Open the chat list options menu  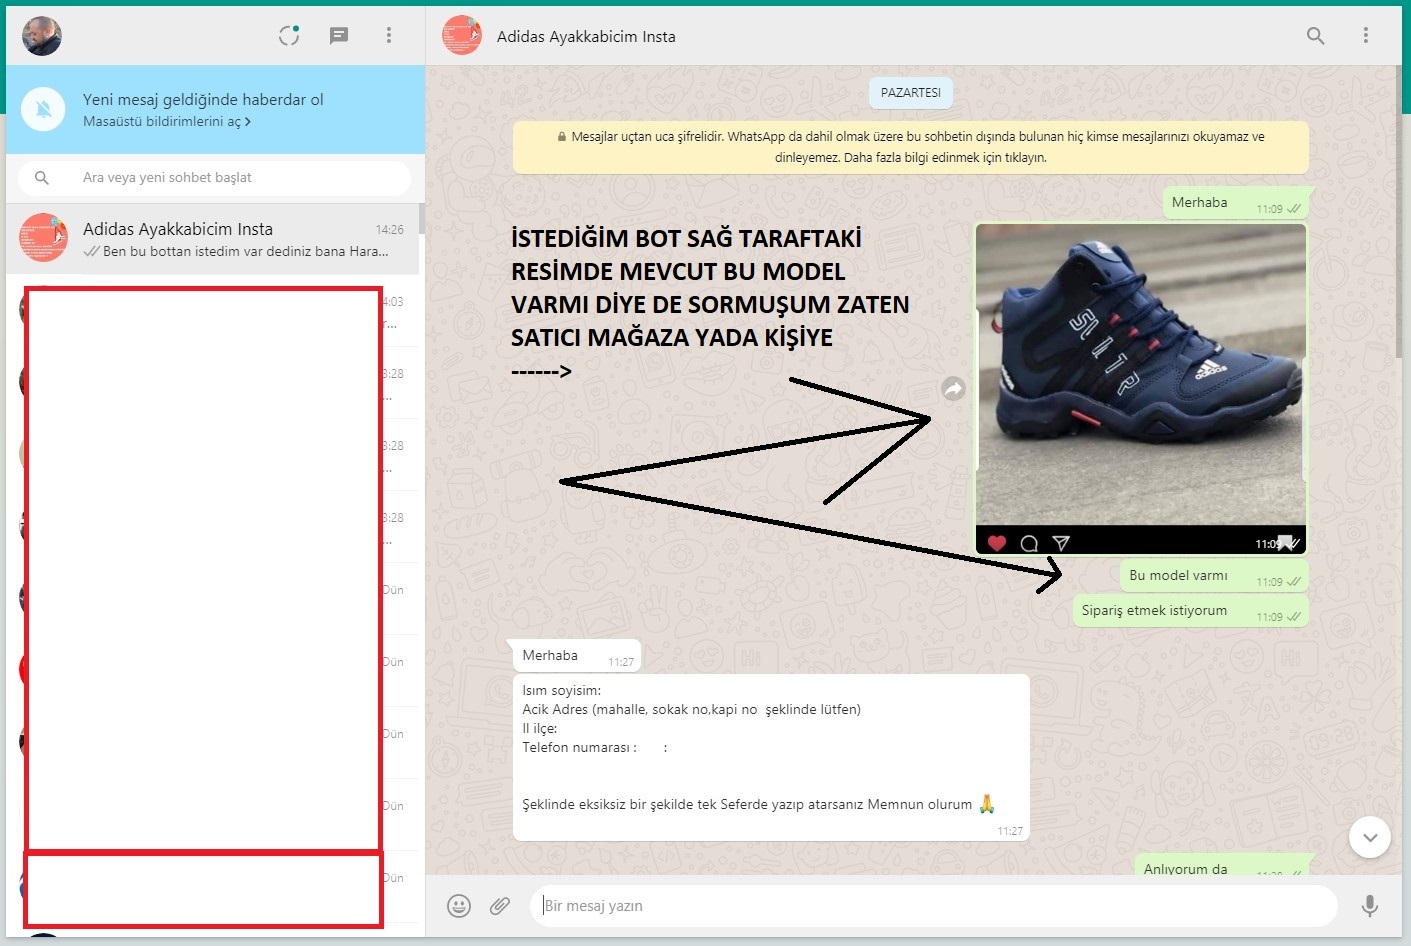point(389,36)
